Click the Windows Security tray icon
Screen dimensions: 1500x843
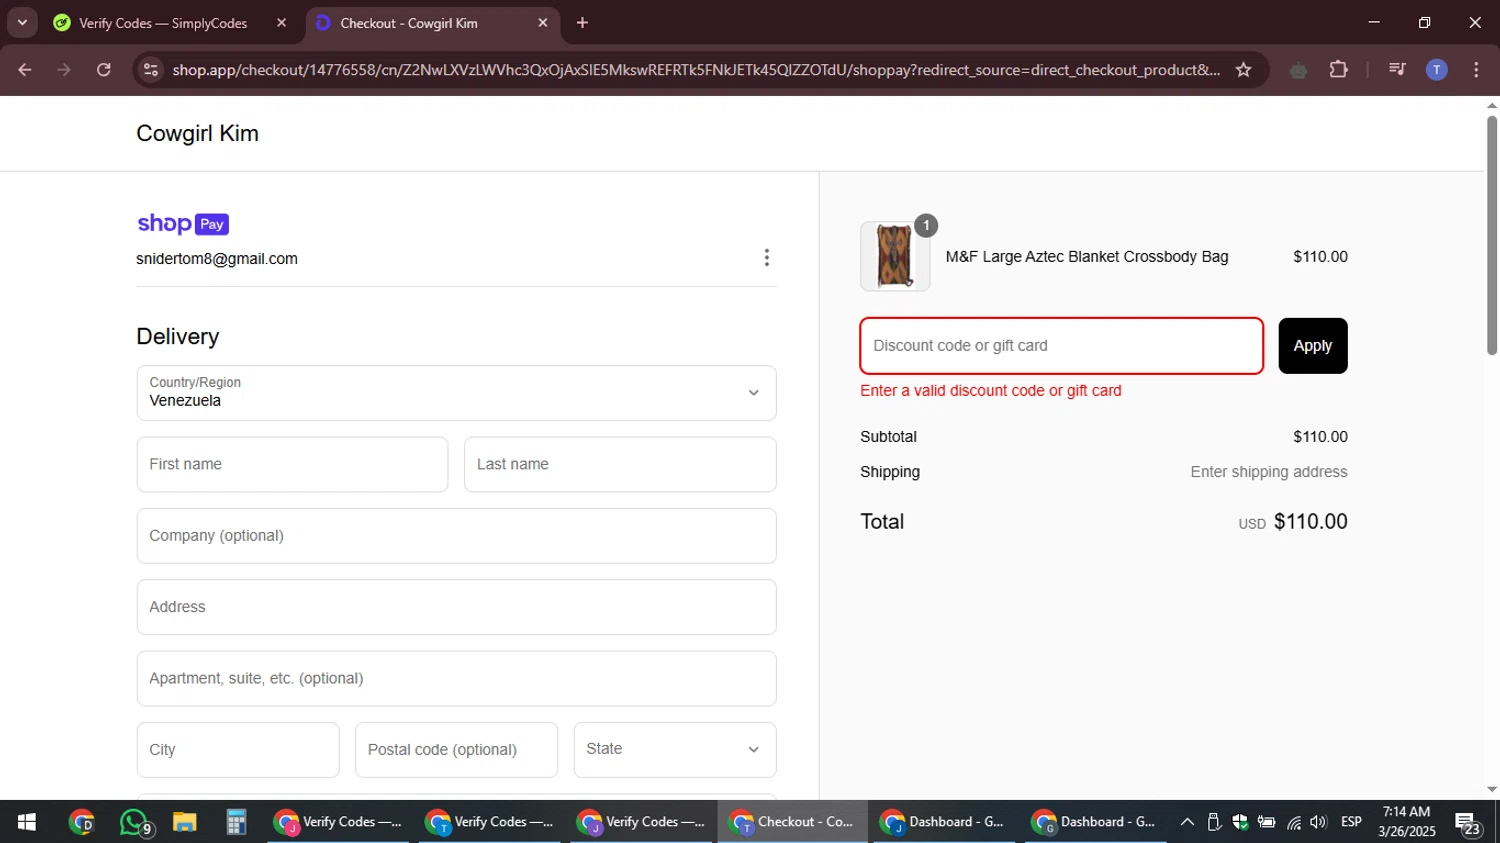pyautogui.click(x=1240, y=822)
